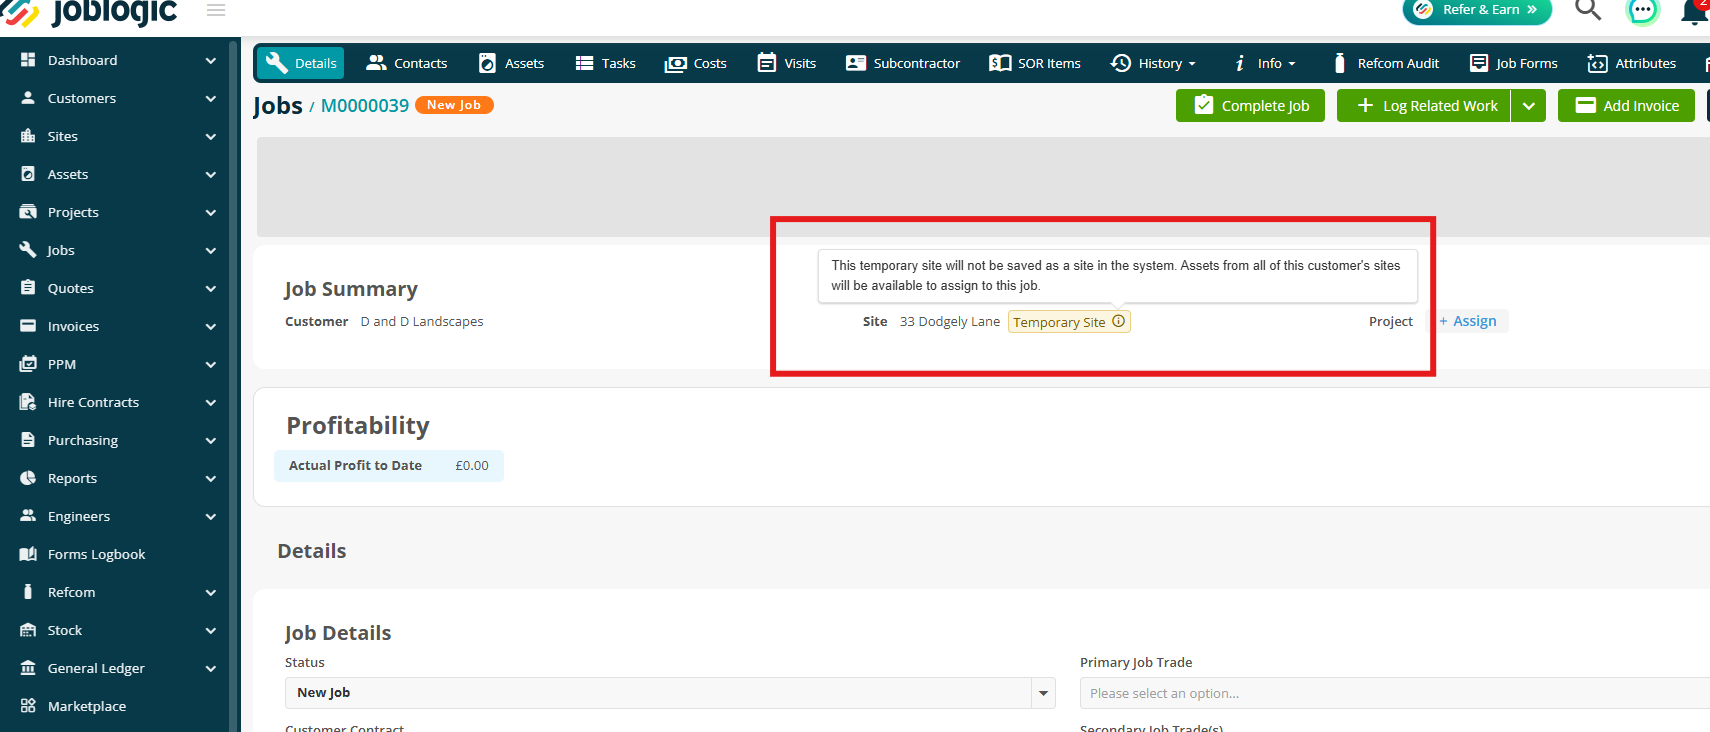This screenshot has width=1710, height=732.
Task: Switch to the SOR Items tab
Action: tap(1035, 63)
